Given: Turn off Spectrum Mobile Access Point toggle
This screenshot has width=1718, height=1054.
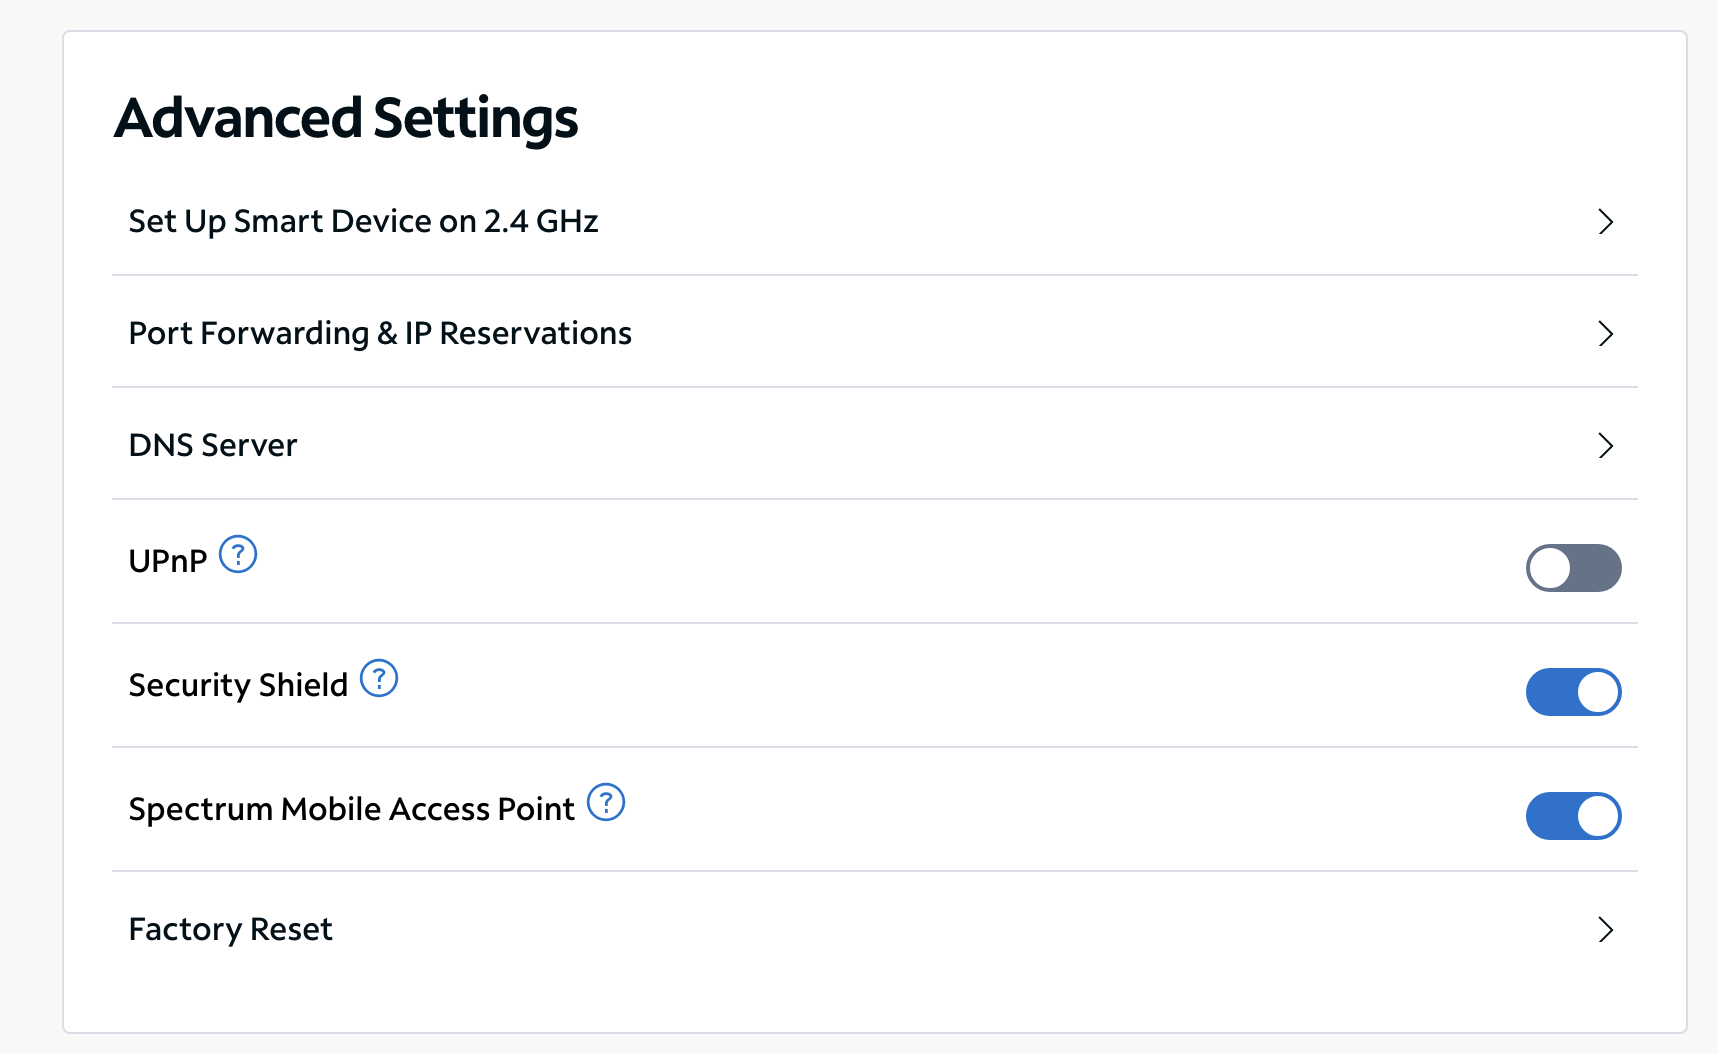Looking at the screenshot, I should click(x=1573, y=816).
